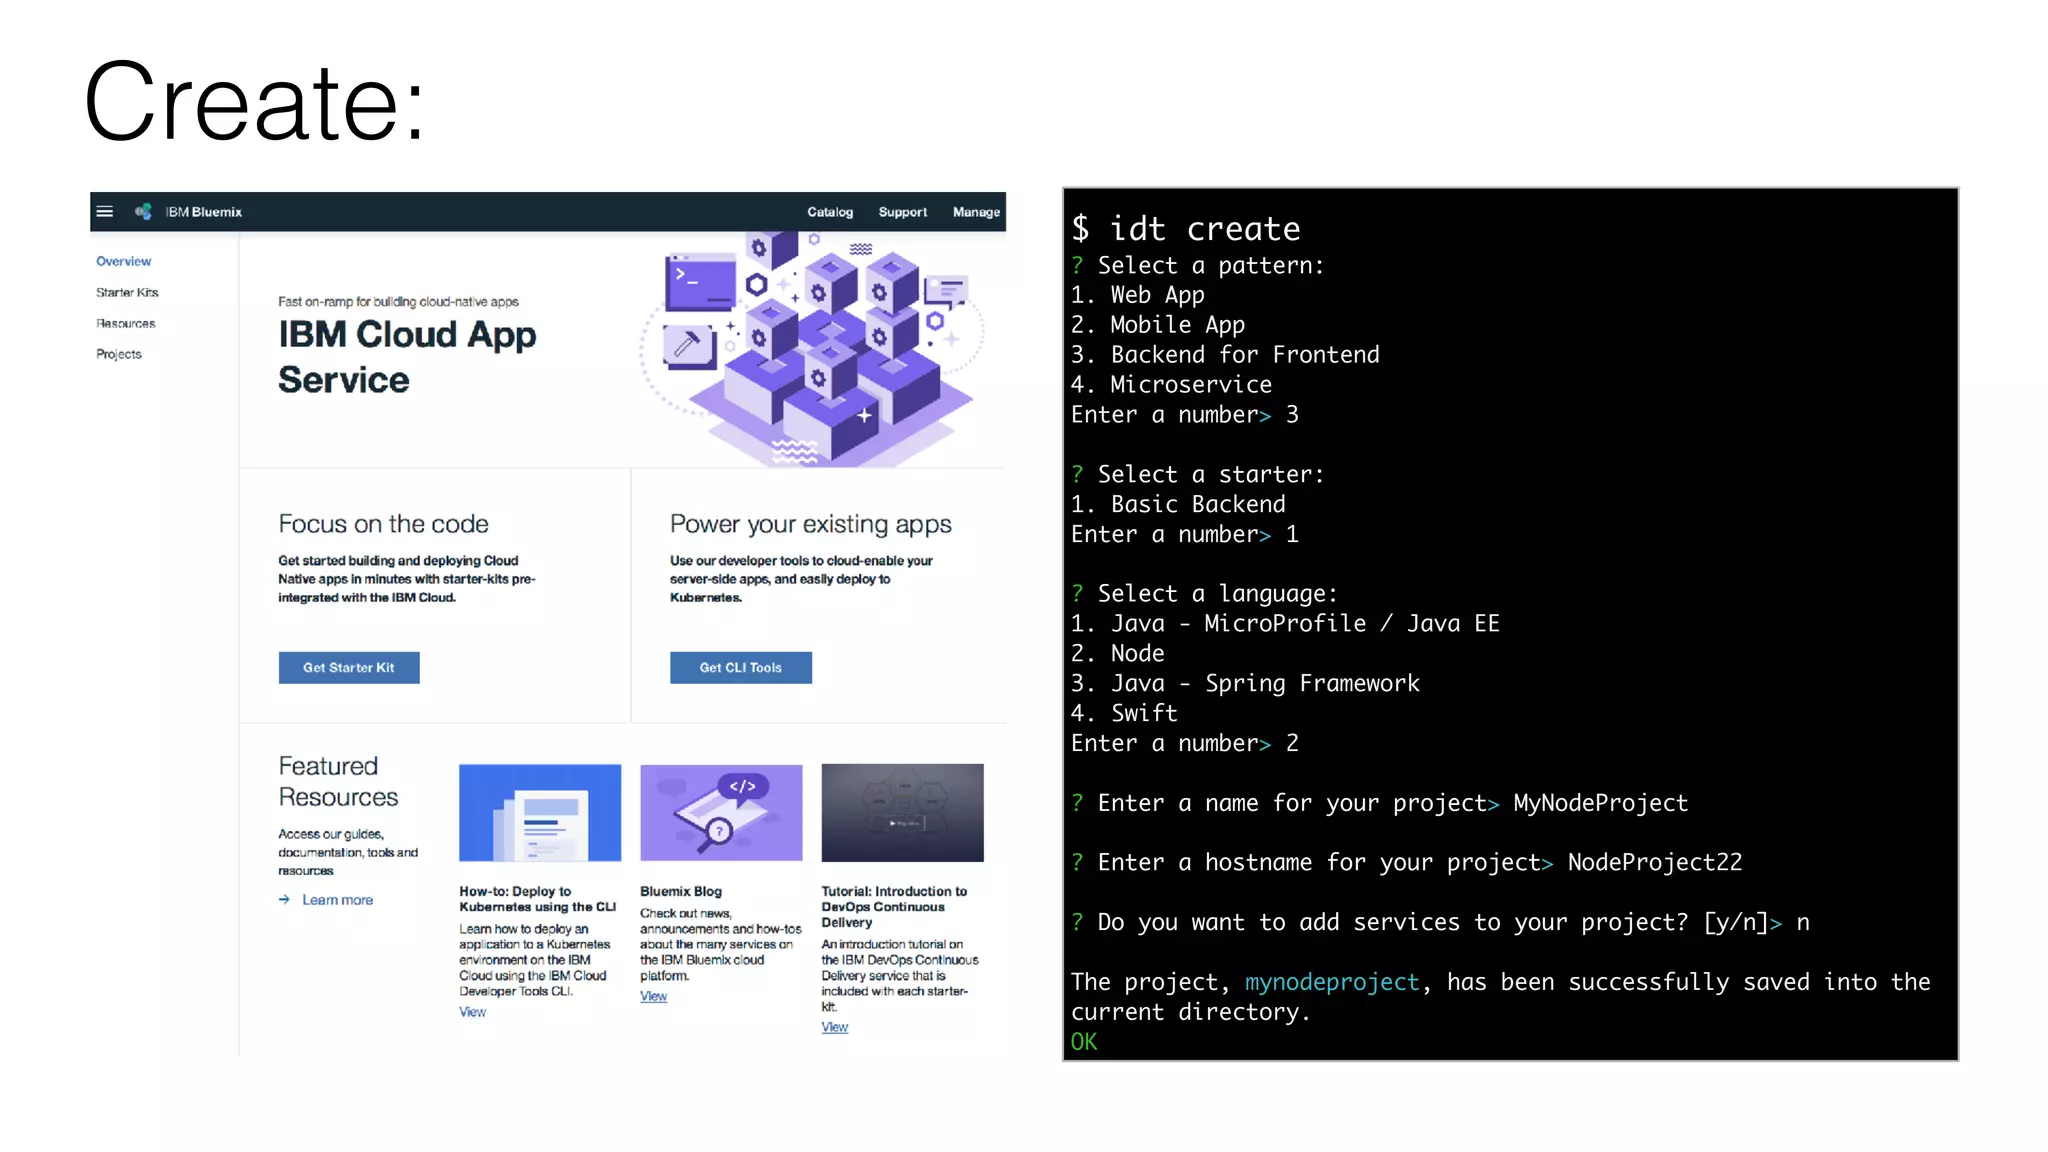
Task: Select Projects in the sidebar
Action: pos(118,354)
